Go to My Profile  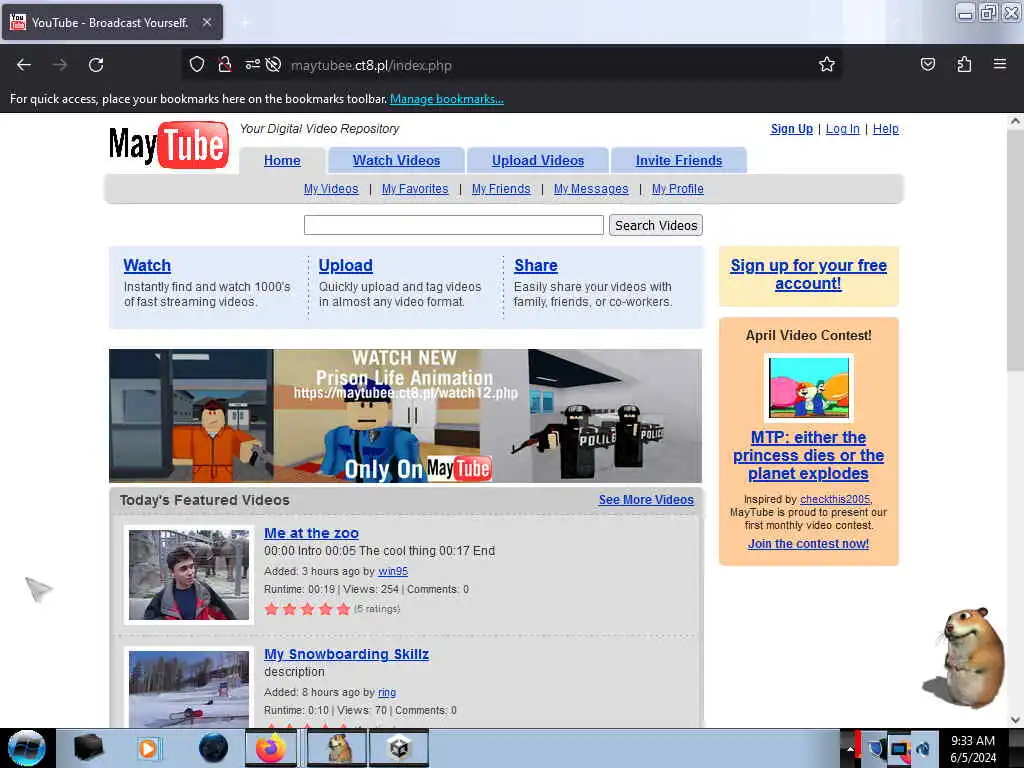pyautogui.click(x=678, y=189)
